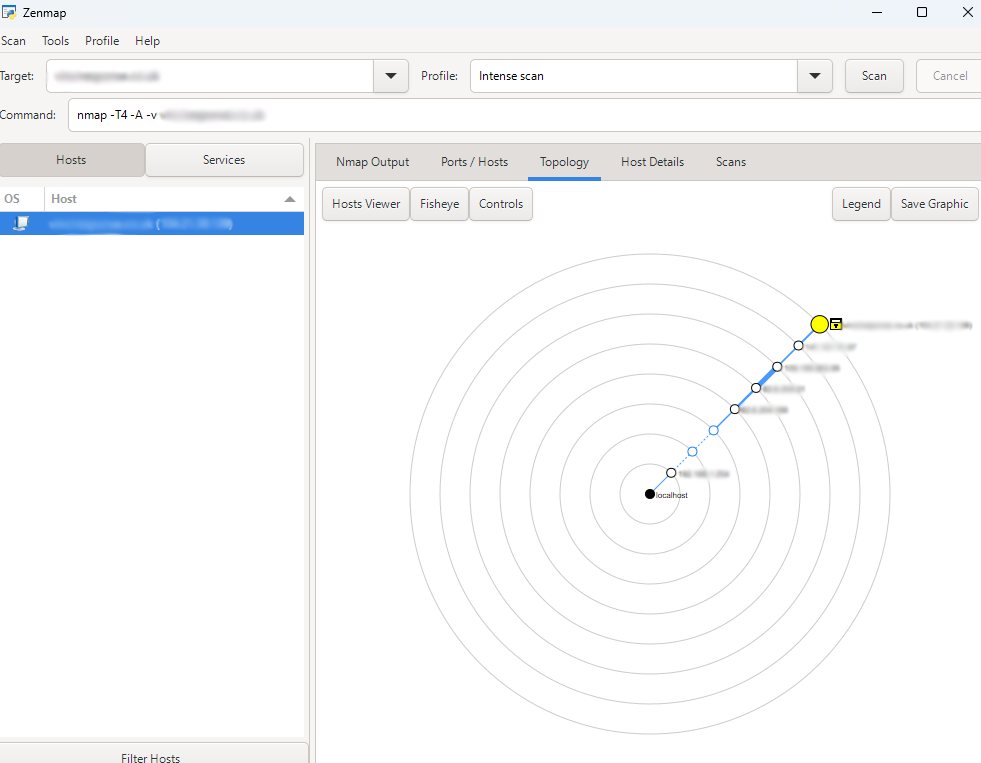Minimize the Zenmap window

pyautogui.click(x=877, y=12)
